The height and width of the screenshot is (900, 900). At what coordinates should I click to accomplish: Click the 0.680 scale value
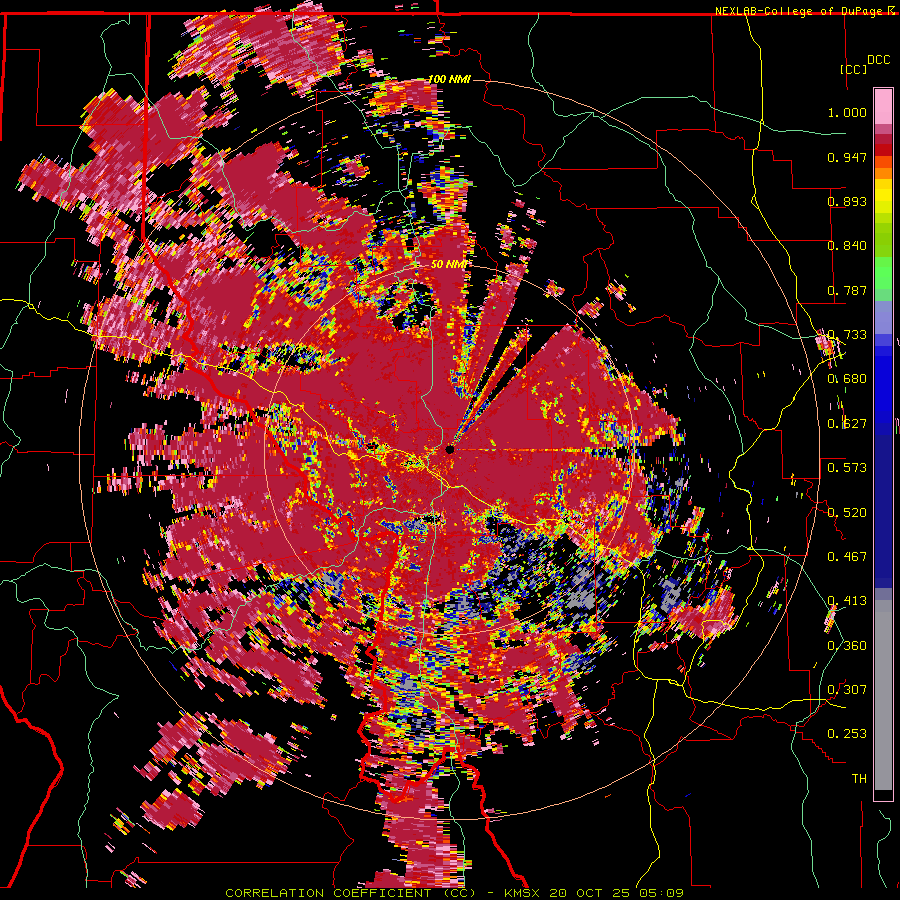click(x=847, y=379)
